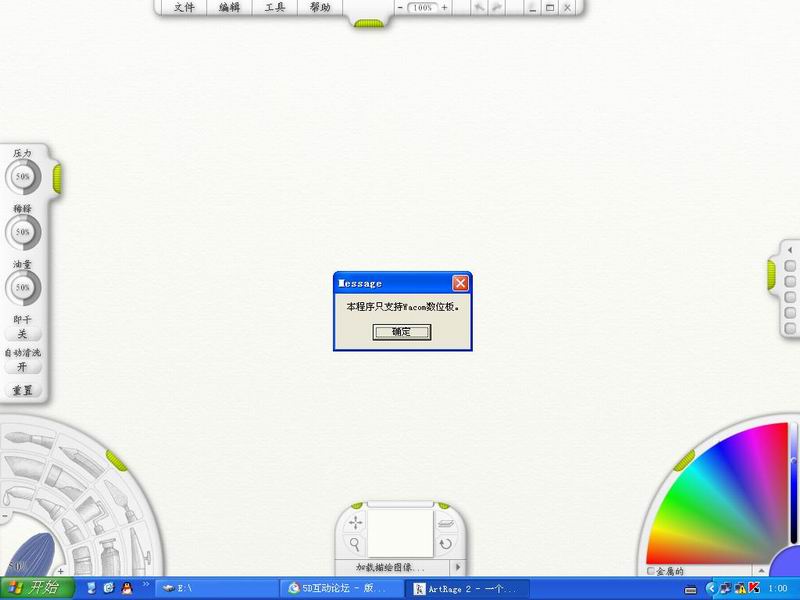Collapse tool settings panel via green handle
This screenshot has width=800, height=600.
tap(57, 179)
